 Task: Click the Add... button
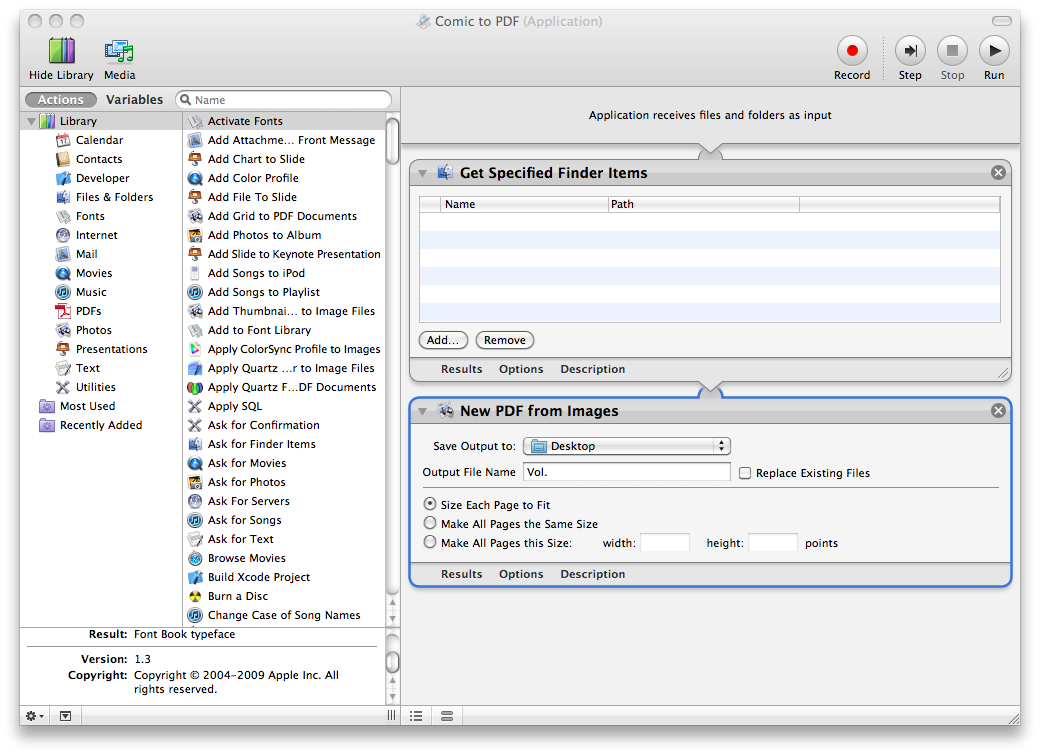[443, 340]
